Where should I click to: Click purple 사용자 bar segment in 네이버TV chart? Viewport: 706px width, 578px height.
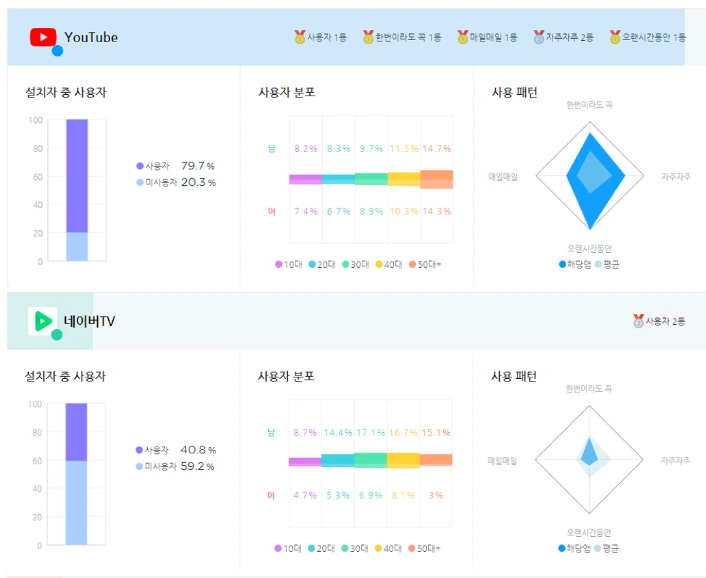coord(76,432)
